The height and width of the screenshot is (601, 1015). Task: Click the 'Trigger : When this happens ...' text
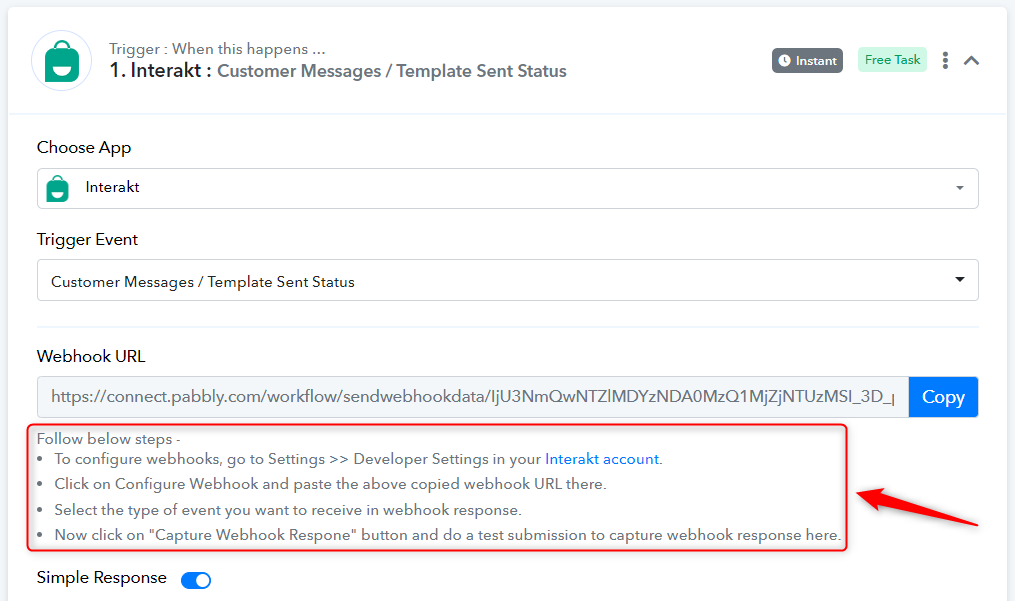pos(217,49)
